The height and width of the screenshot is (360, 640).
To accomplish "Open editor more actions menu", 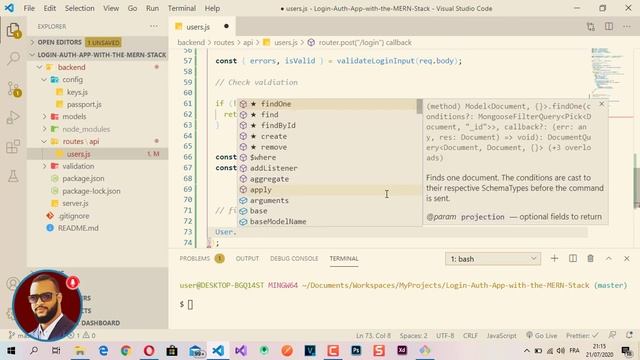I will pos(627,27).
